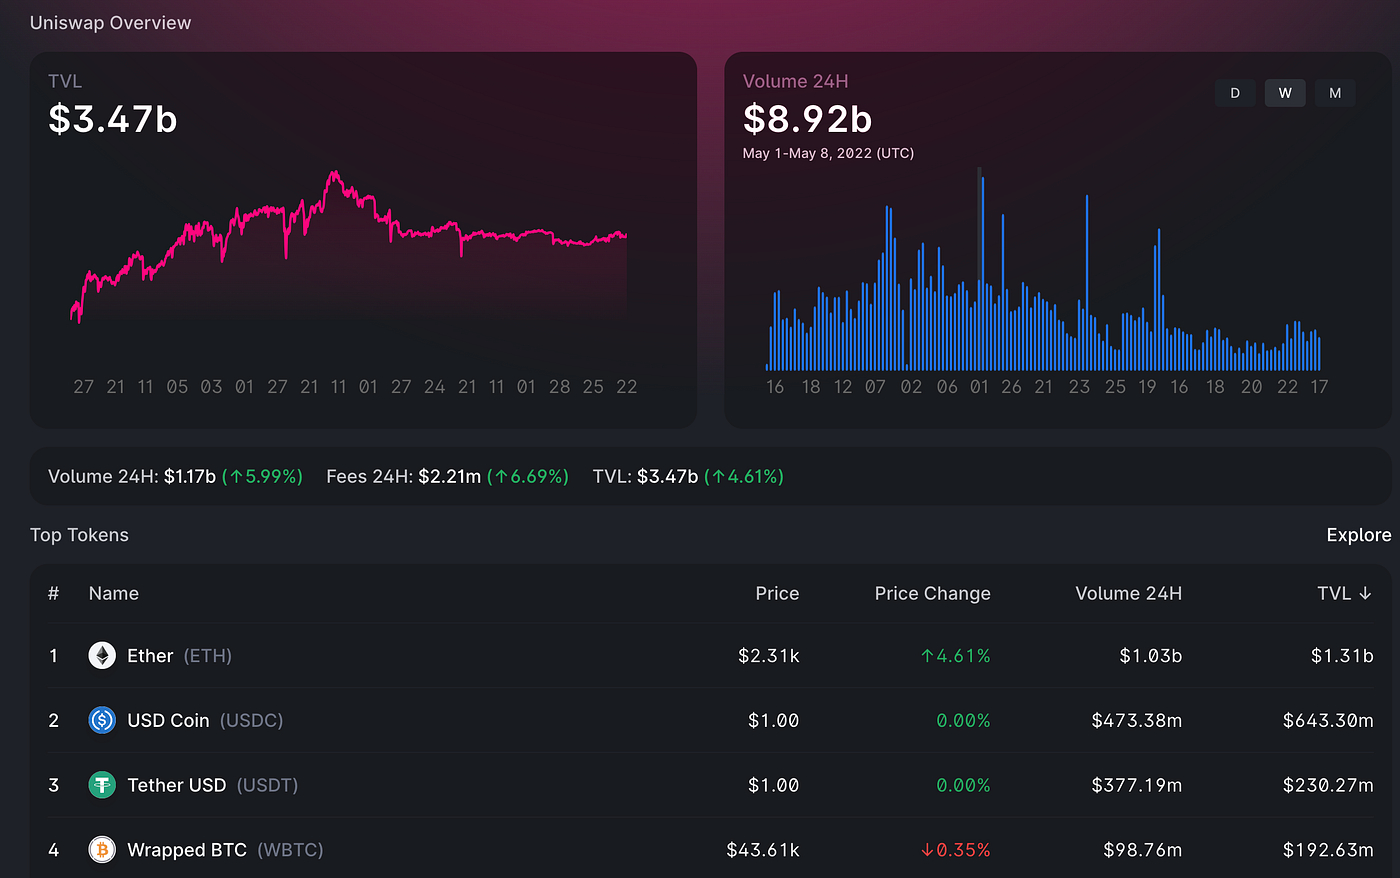Image resolution: width=1400 pixels, height=878 pixels.
Task: Switch volume chart to daily (D)
Action: point(1235,93)
